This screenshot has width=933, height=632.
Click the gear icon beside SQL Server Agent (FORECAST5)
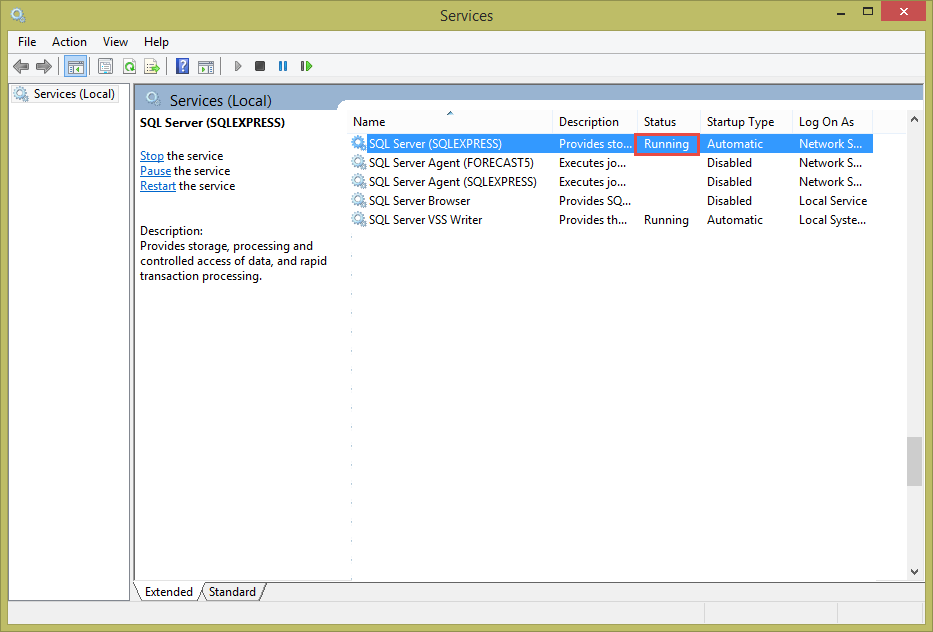coord(358,162)
